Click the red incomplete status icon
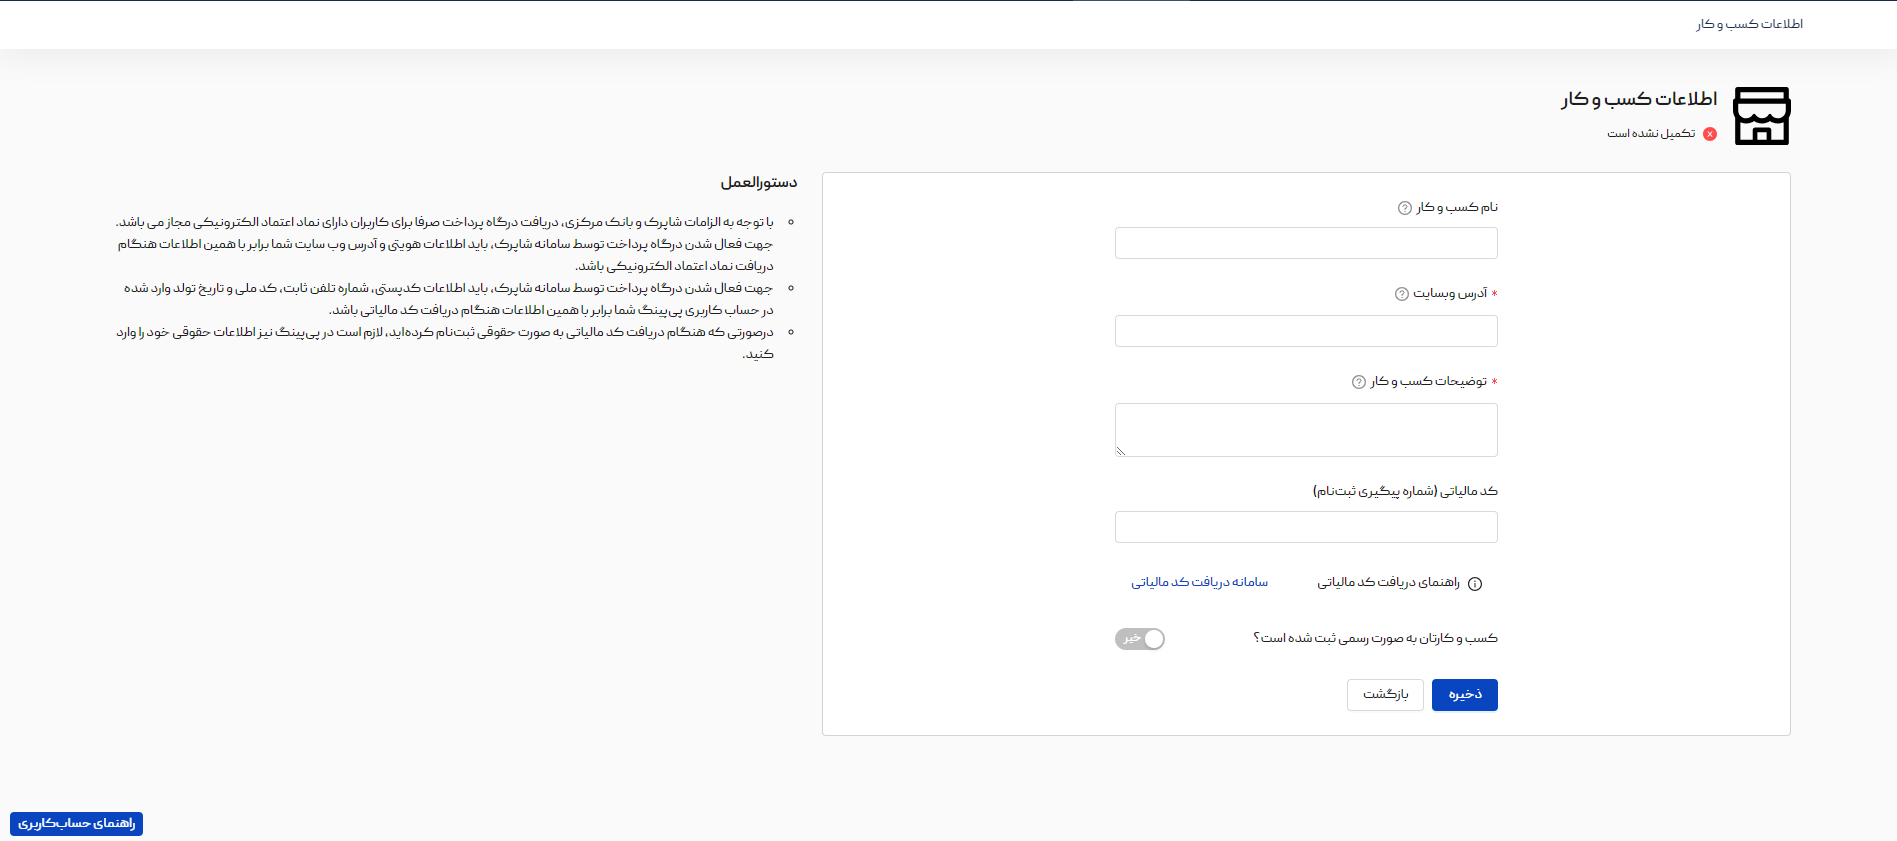 pyautogui.click(x=1710, y=134)
